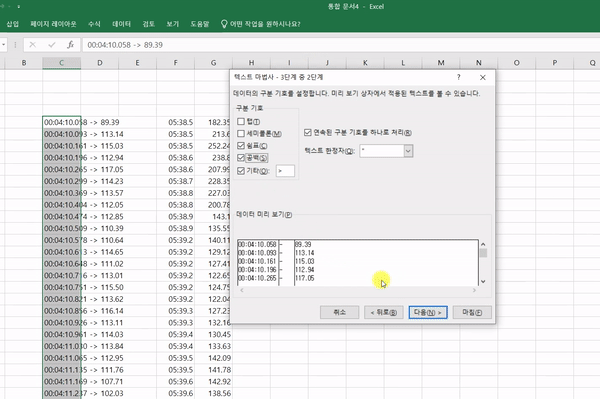Open the 보기 (View) ribbon tab
The image size is (600, 399).
173,24
